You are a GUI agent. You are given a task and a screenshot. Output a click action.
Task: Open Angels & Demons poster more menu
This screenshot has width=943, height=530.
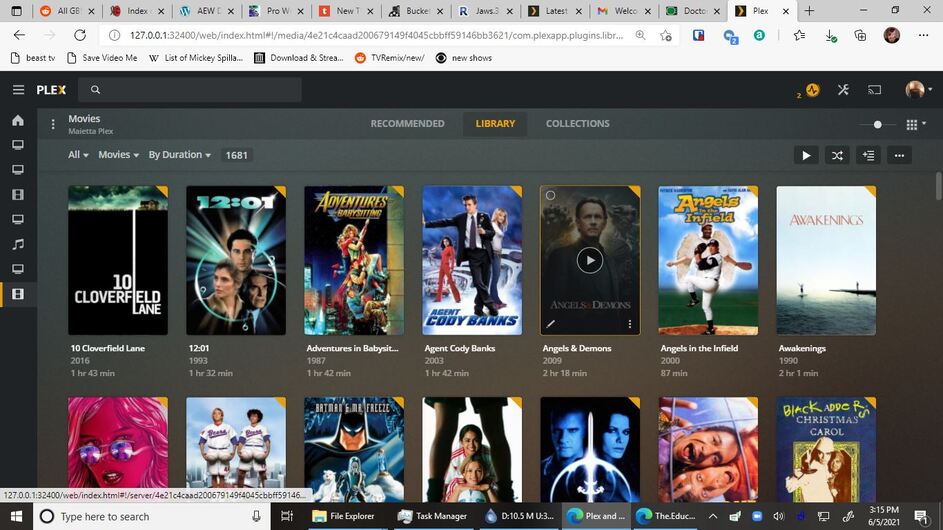[x=630, y=324]
